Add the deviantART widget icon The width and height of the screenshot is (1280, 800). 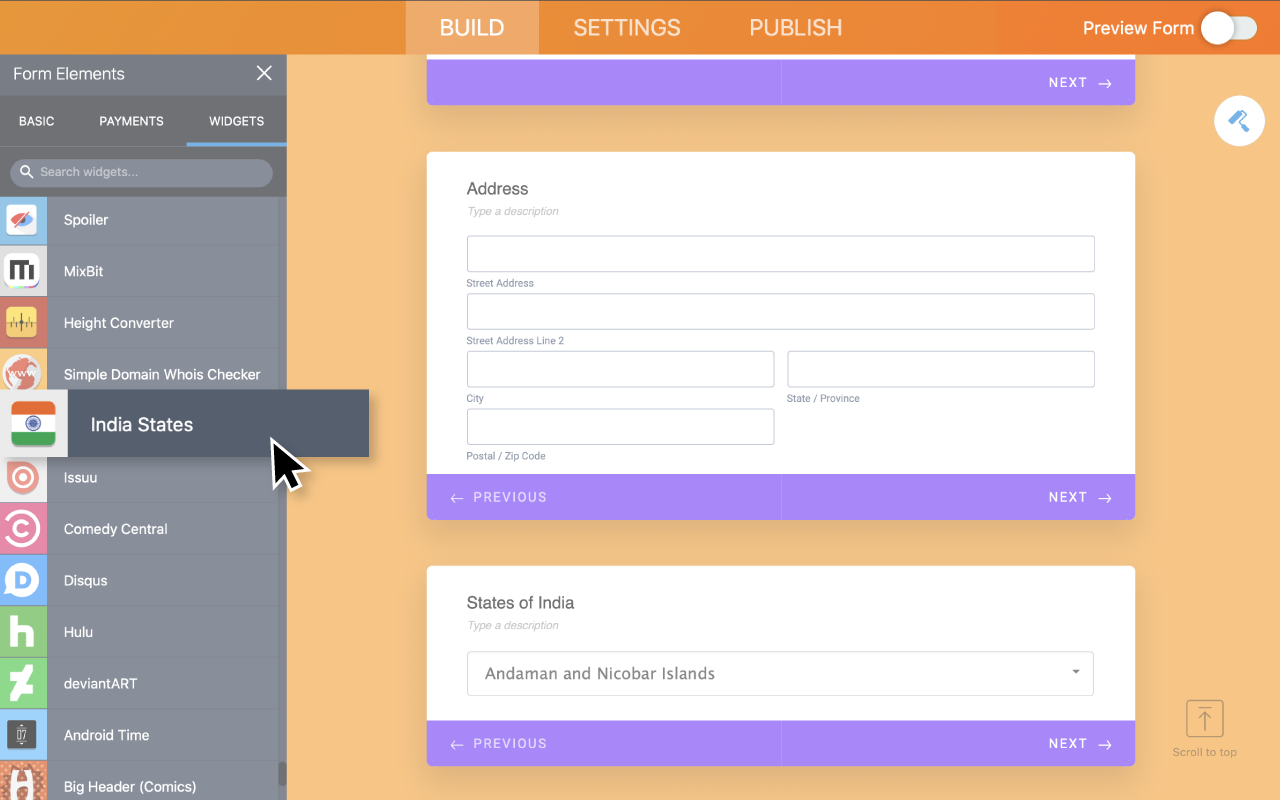tap(22, 684)
